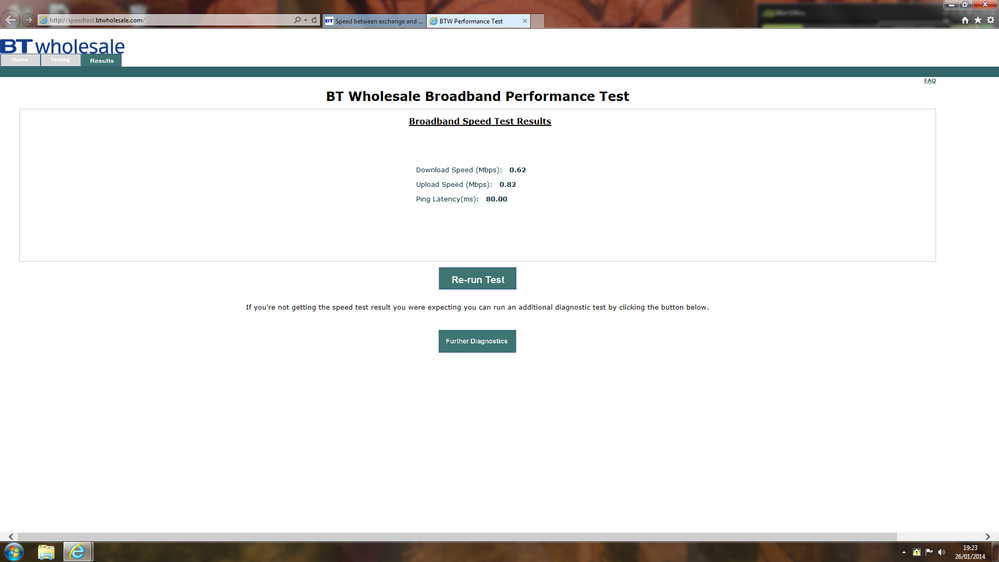999x562 pixels.
Task: Open Windows Explorer from the taskbar
Action: tap(46, 552)
